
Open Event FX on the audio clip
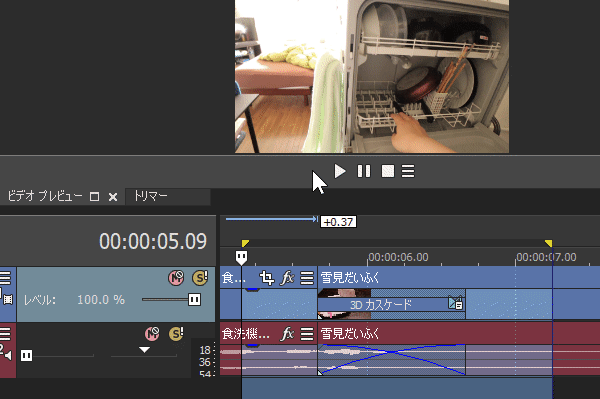tap(287, 334)
